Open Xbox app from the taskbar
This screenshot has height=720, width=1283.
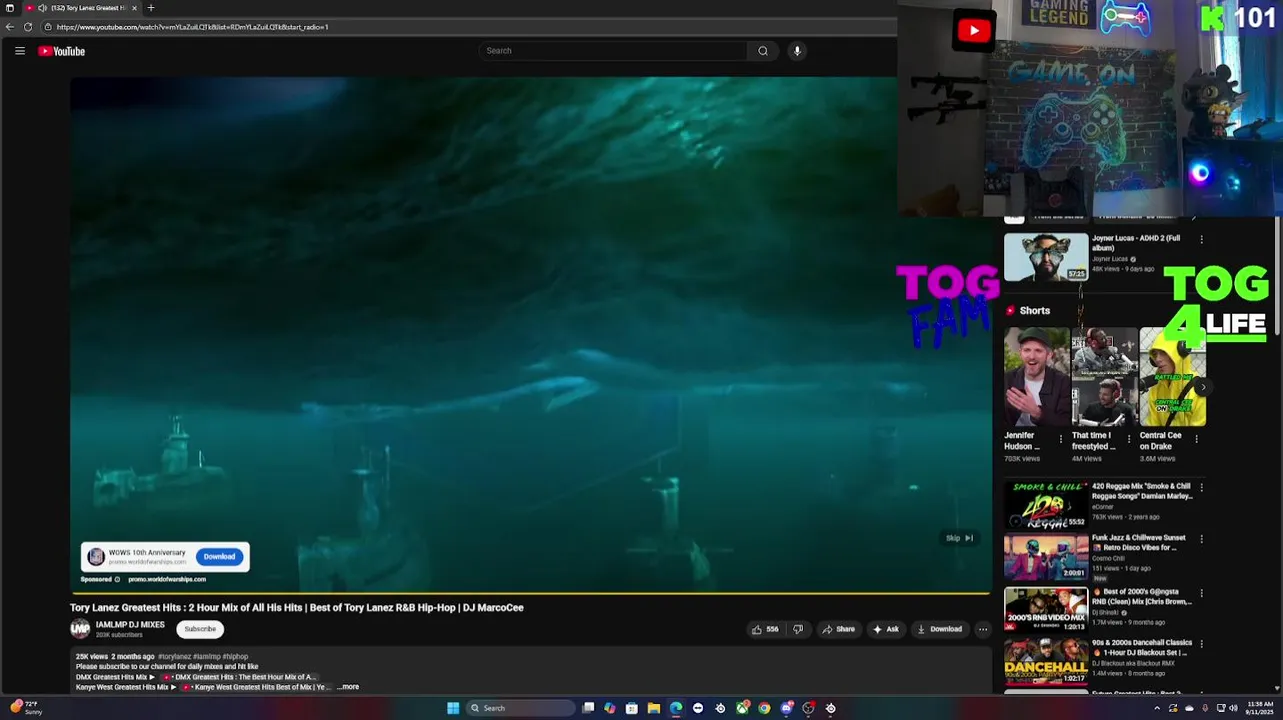tap(742, 708)
